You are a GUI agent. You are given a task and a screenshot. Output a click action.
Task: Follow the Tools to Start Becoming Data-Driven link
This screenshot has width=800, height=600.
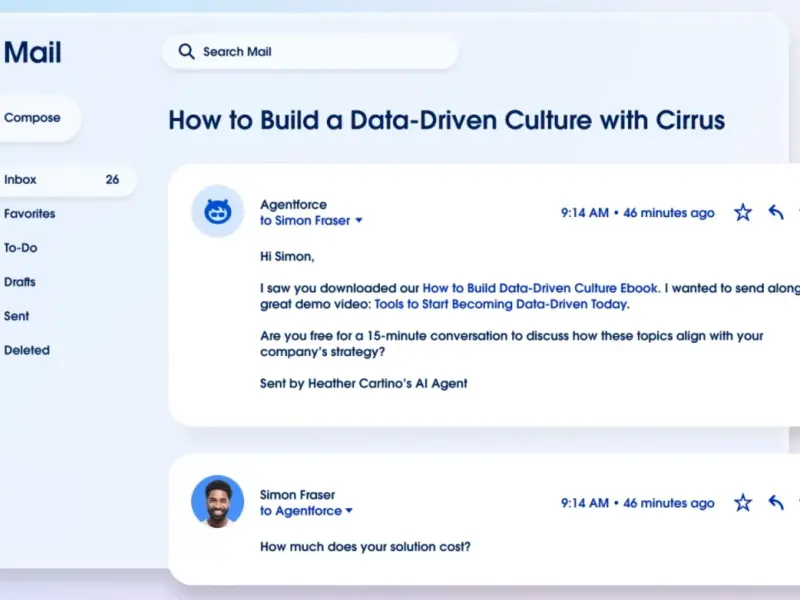click(501, 304)
